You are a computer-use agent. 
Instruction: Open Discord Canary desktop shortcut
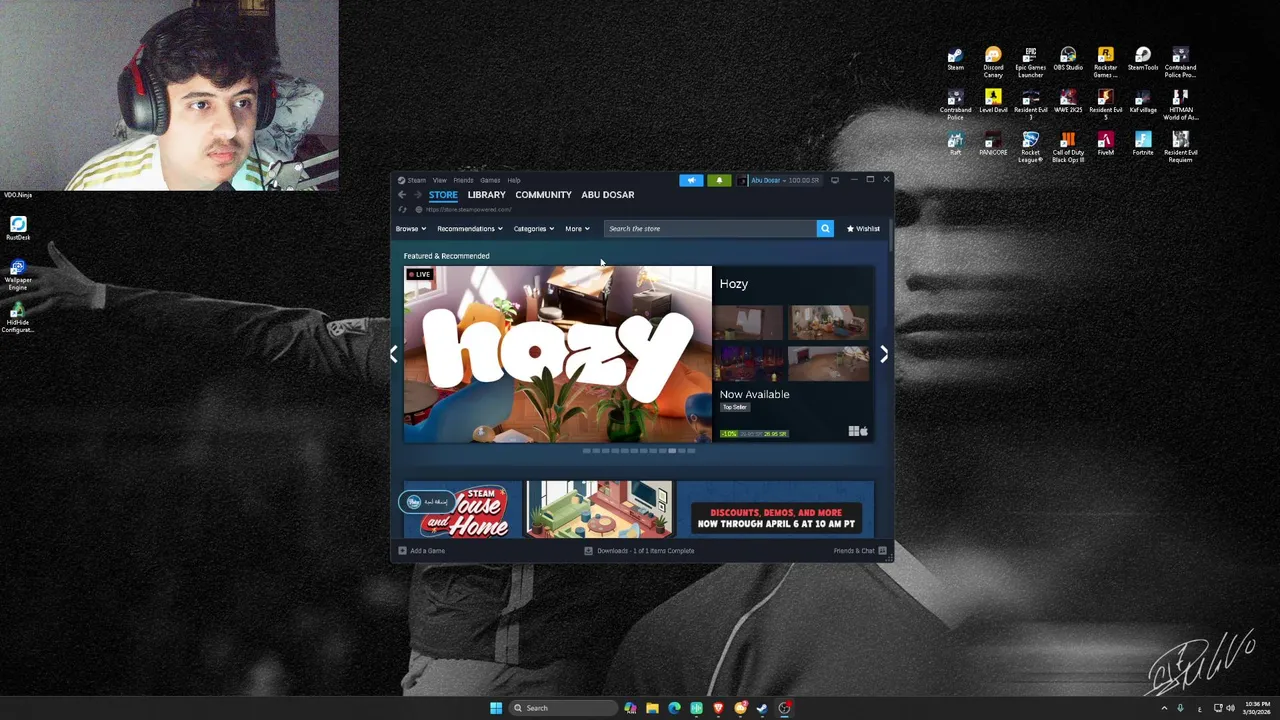click(993, 62)
